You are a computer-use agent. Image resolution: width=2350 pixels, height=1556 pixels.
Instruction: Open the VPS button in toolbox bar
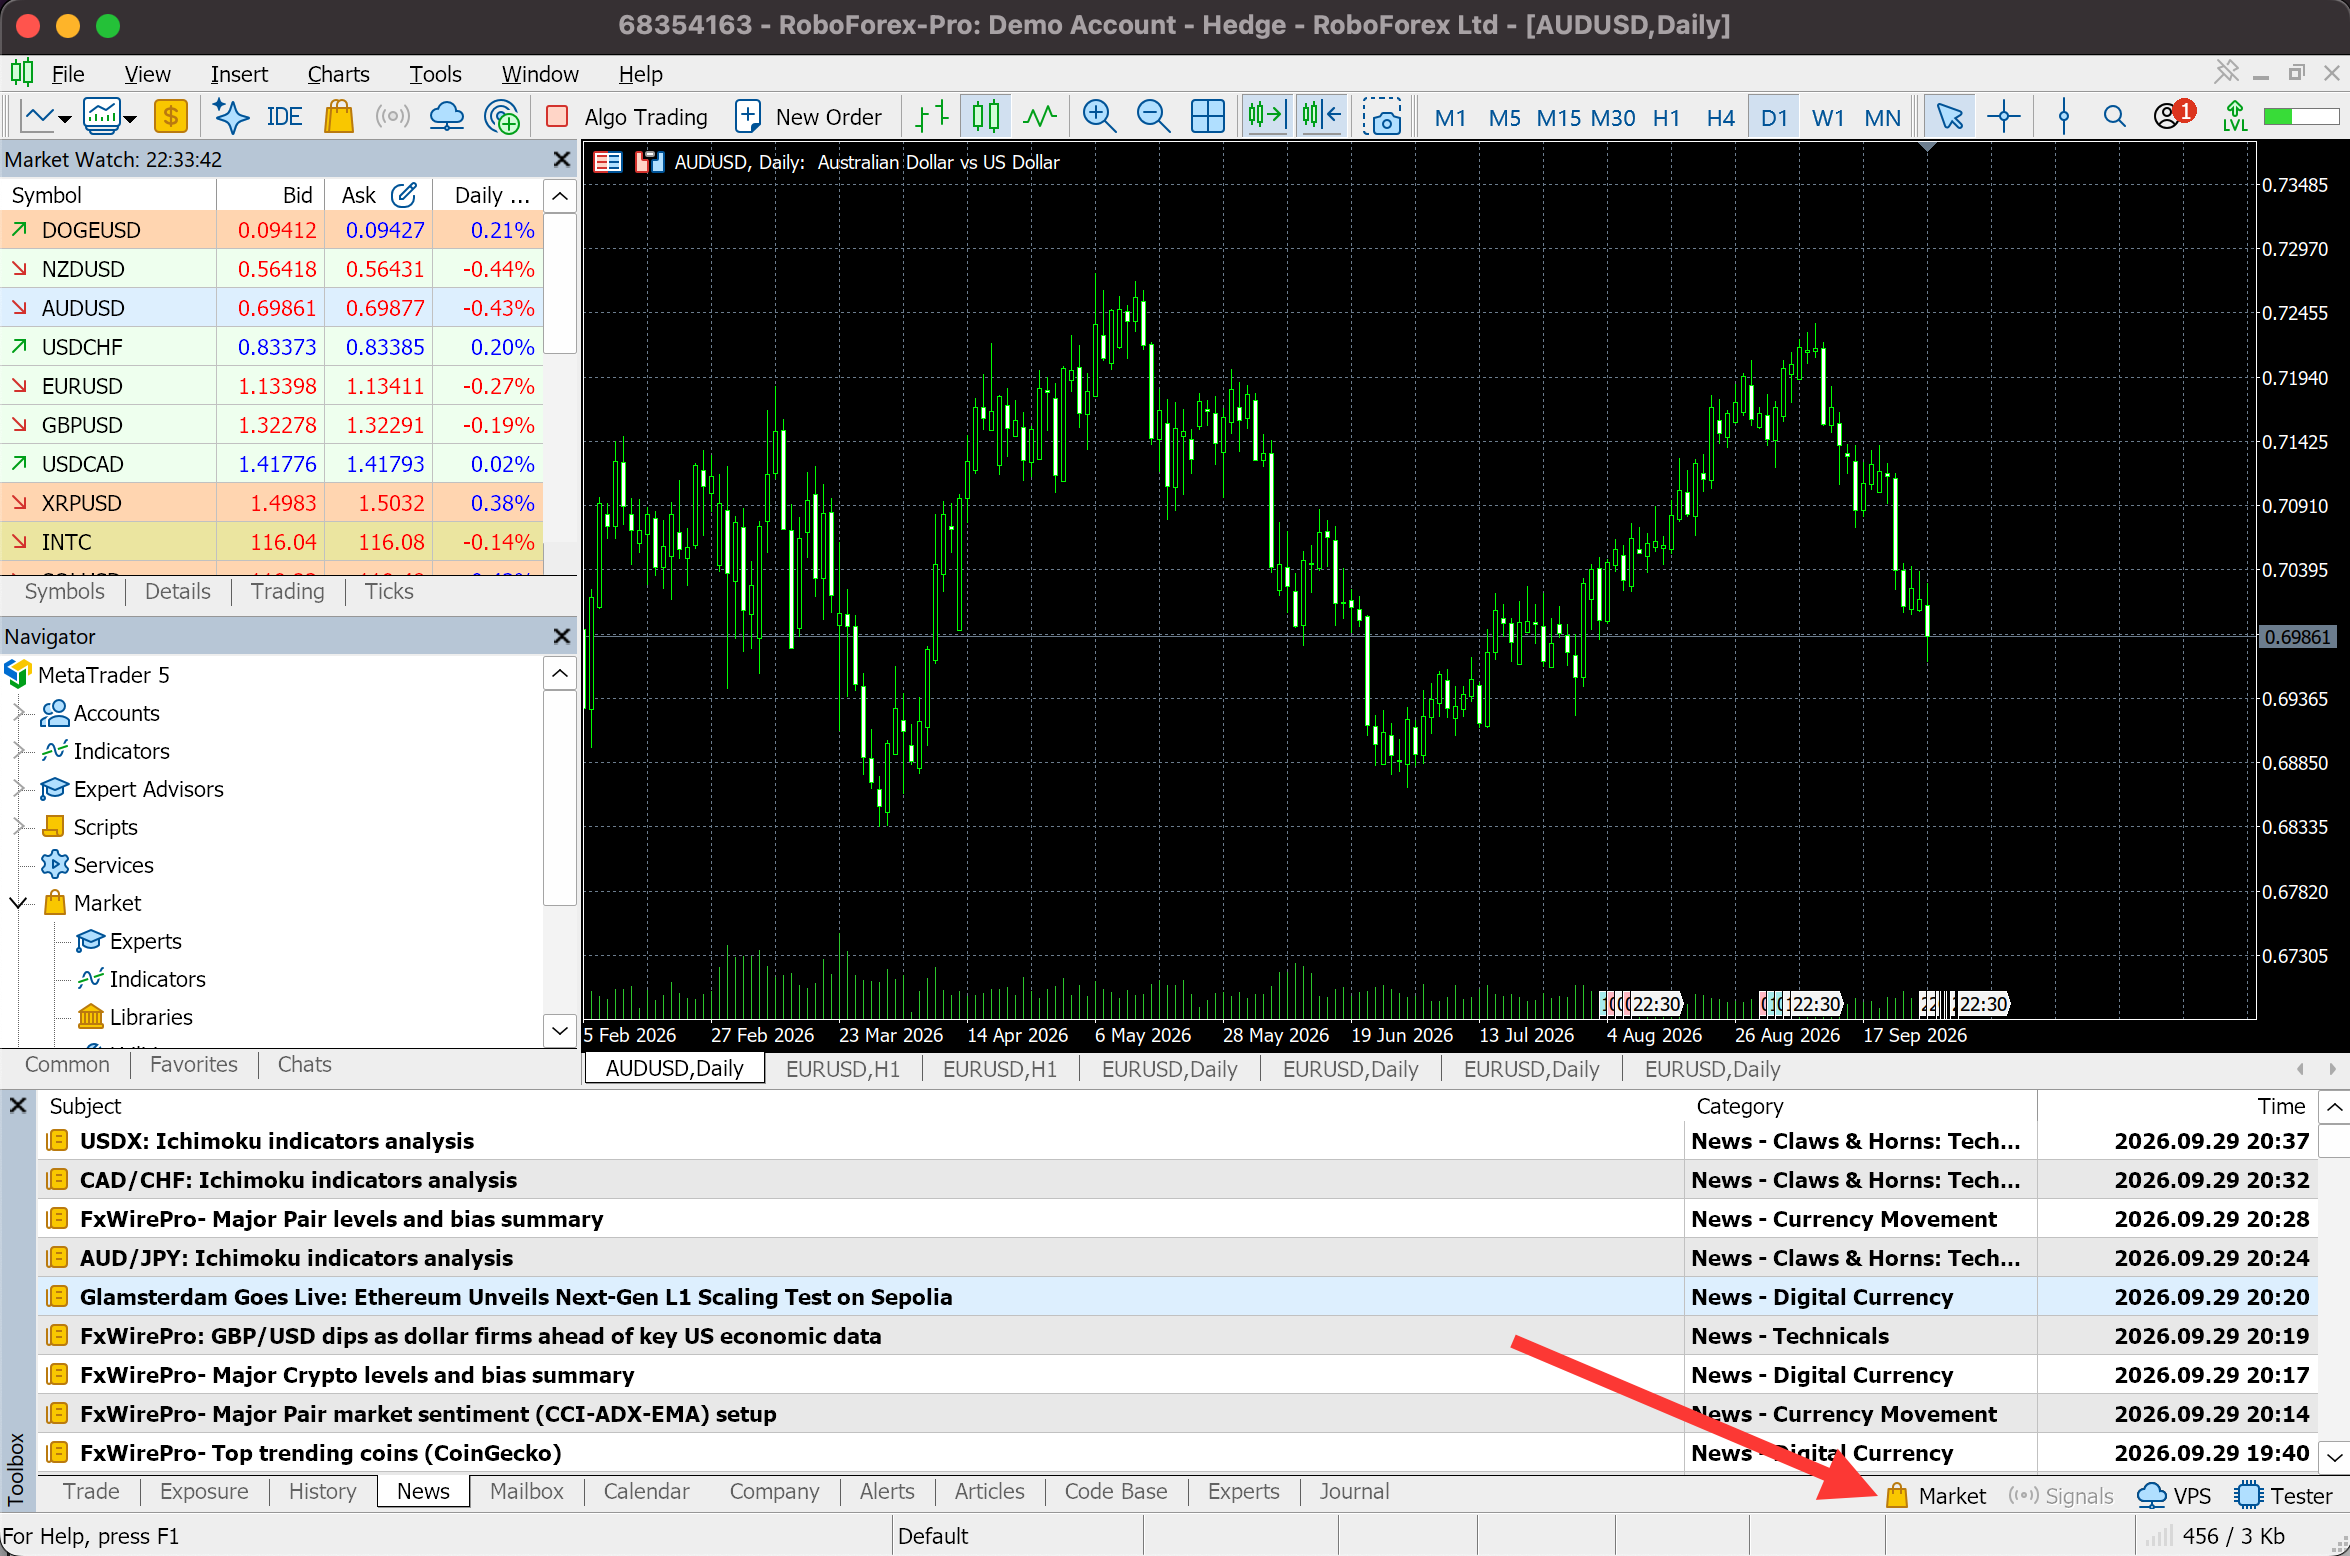tap(2174, 1496)
